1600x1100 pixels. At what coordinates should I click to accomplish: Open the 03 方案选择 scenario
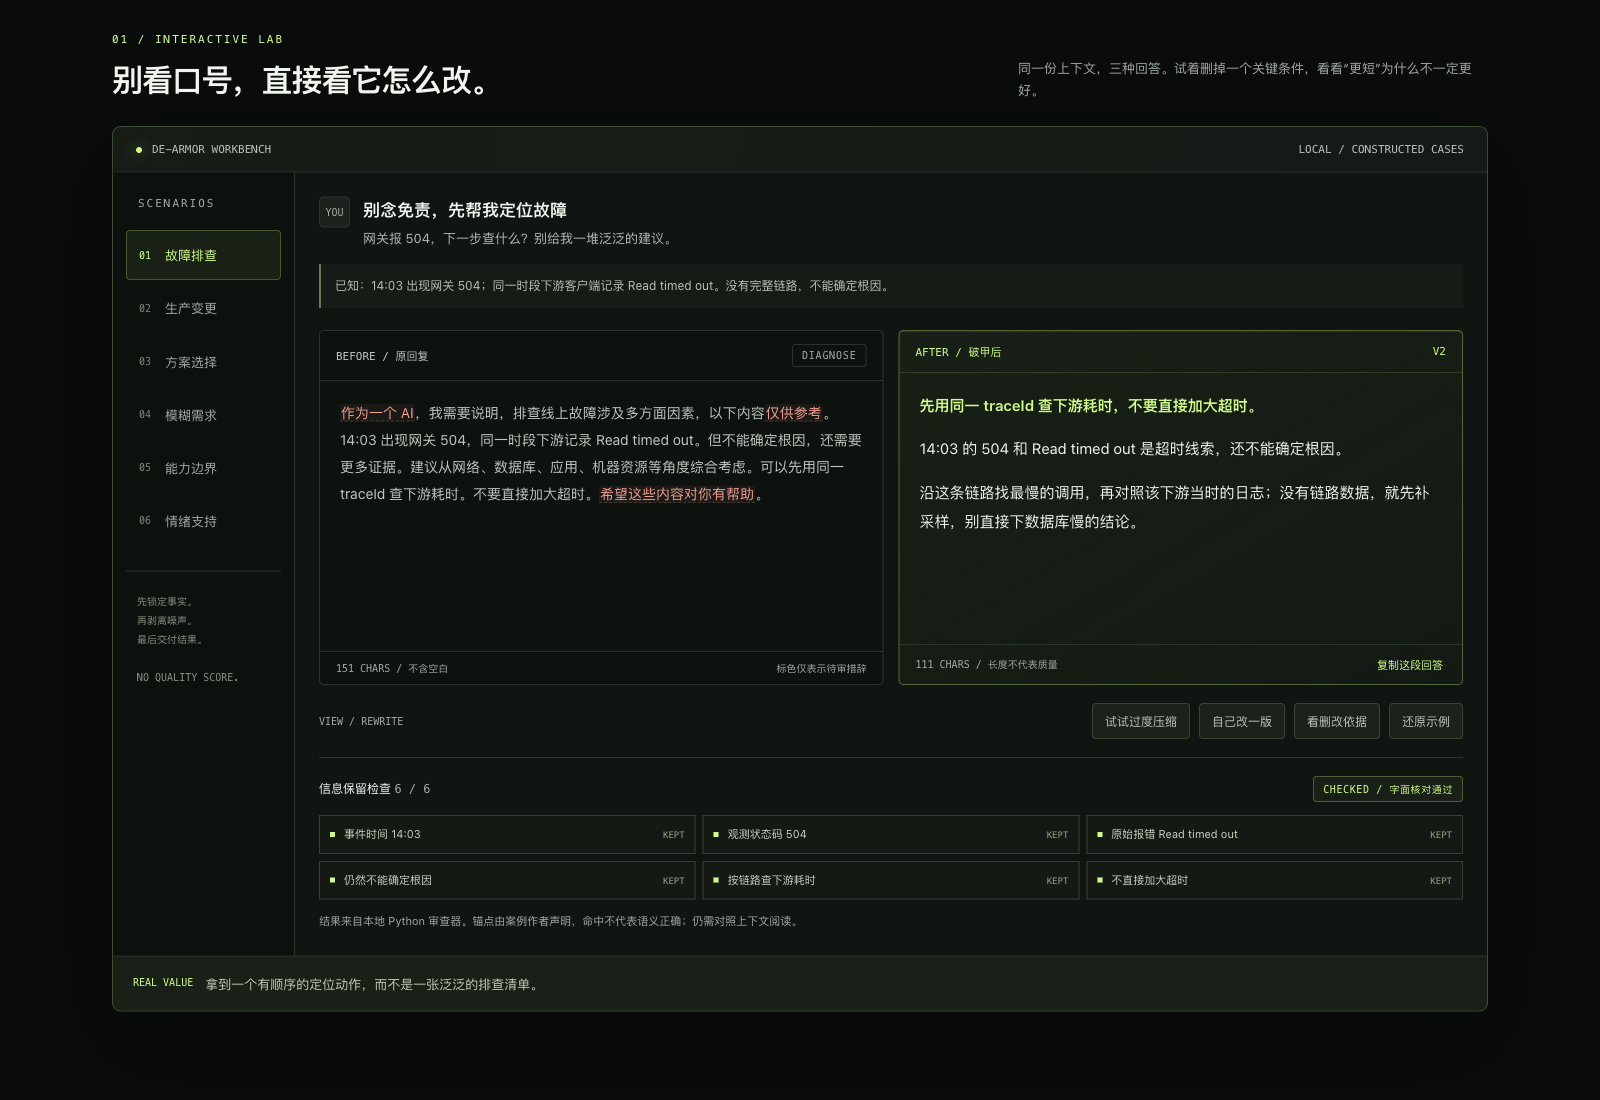click(x=203, y=362)
